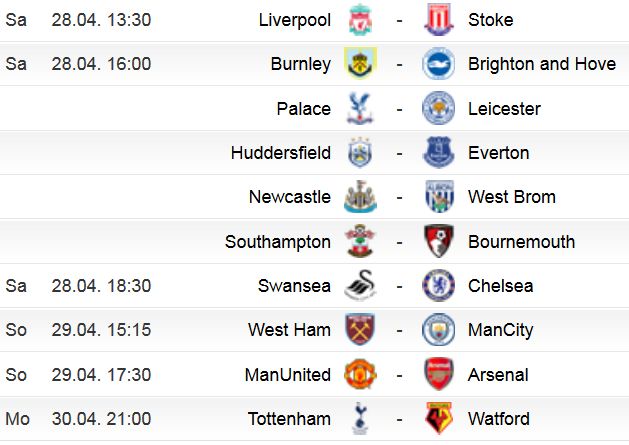Open the Huddersfield team link
The image size is (629, 445).
(281, 153)
